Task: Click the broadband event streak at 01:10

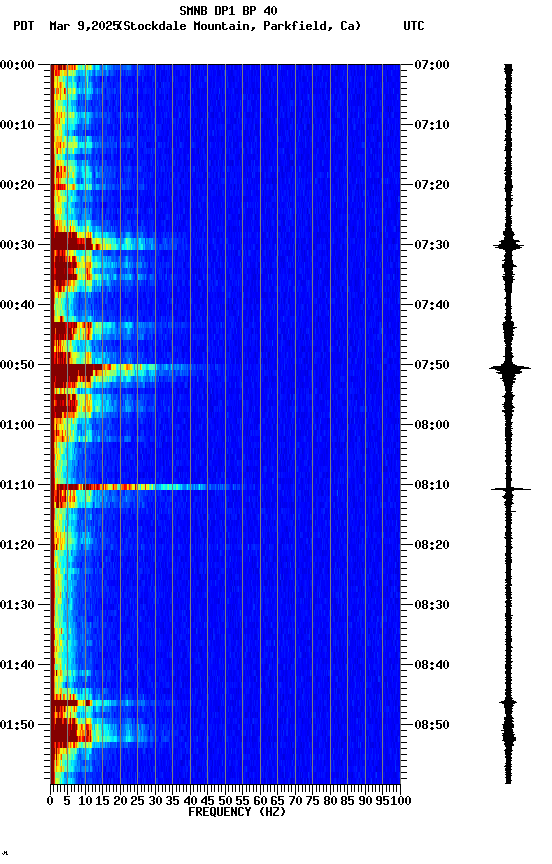Action: click(149, 487)
